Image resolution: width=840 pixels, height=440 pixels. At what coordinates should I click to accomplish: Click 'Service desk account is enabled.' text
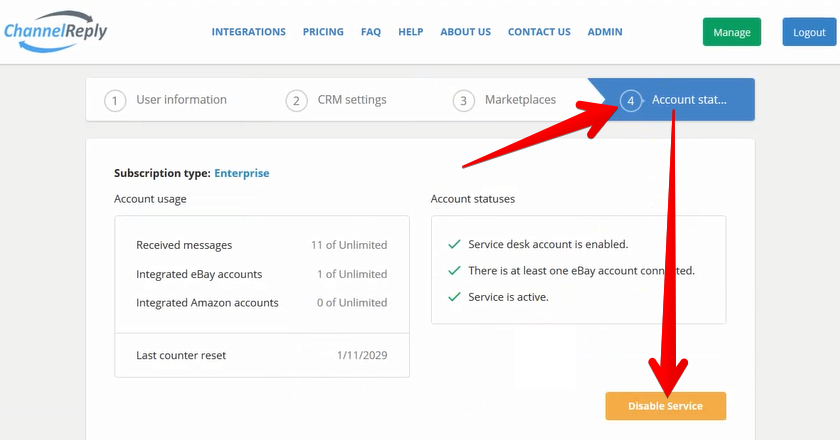tap(548, 244)
